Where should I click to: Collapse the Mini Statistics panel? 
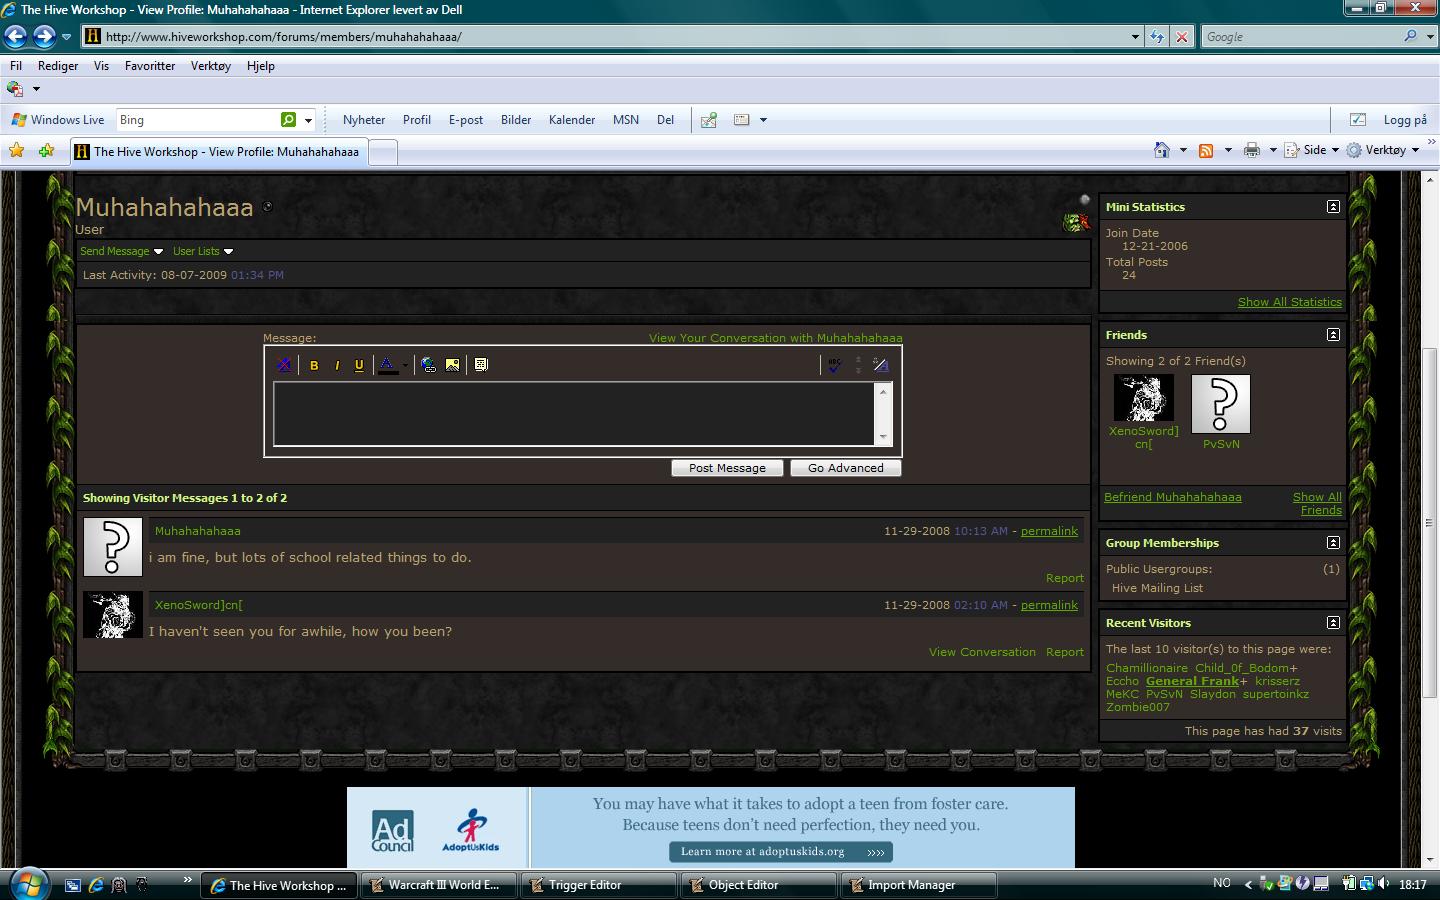1333,207
